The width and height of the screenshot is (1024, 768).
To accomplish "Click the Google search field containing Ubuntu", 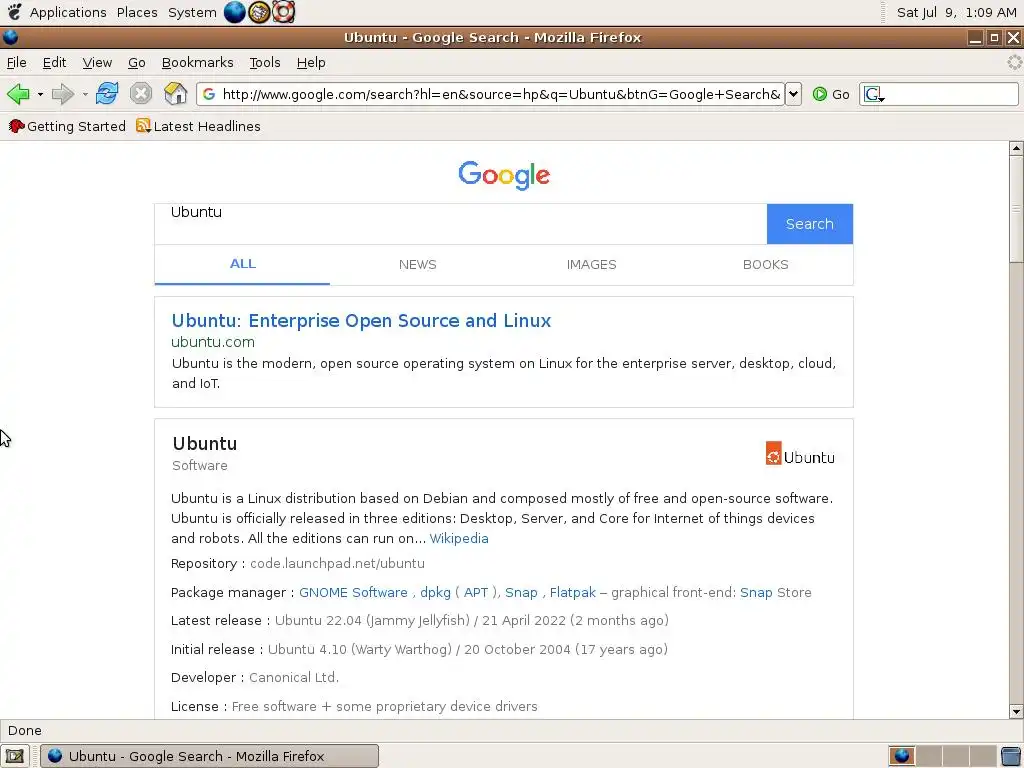I will tap(460, 223).
